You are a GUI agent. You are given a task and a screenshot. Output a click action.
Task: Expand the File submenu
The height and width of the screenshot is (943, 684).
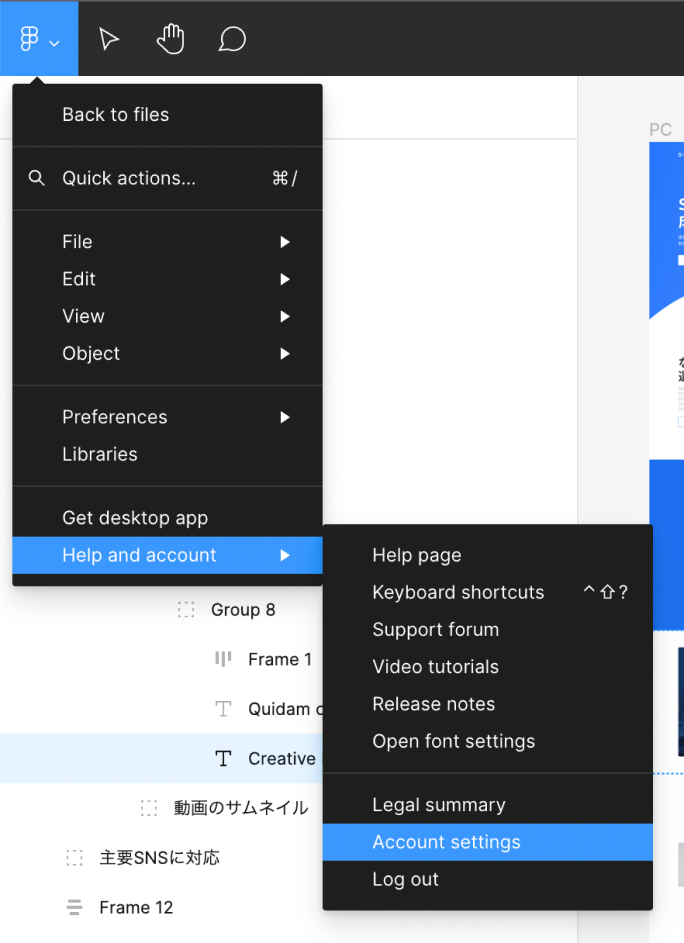click(x=77, y=241)
